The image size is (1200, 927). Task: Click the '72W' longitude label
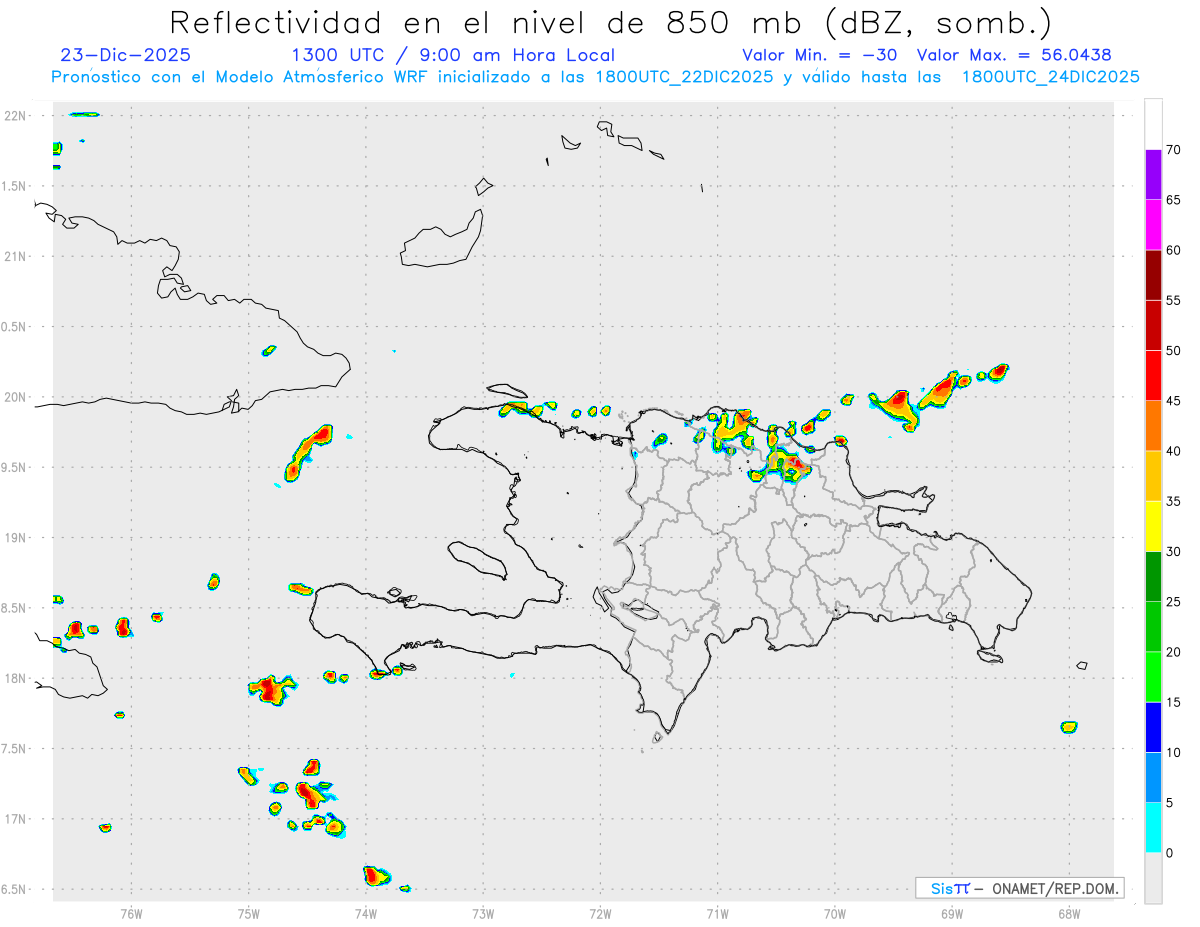(600, 912)
